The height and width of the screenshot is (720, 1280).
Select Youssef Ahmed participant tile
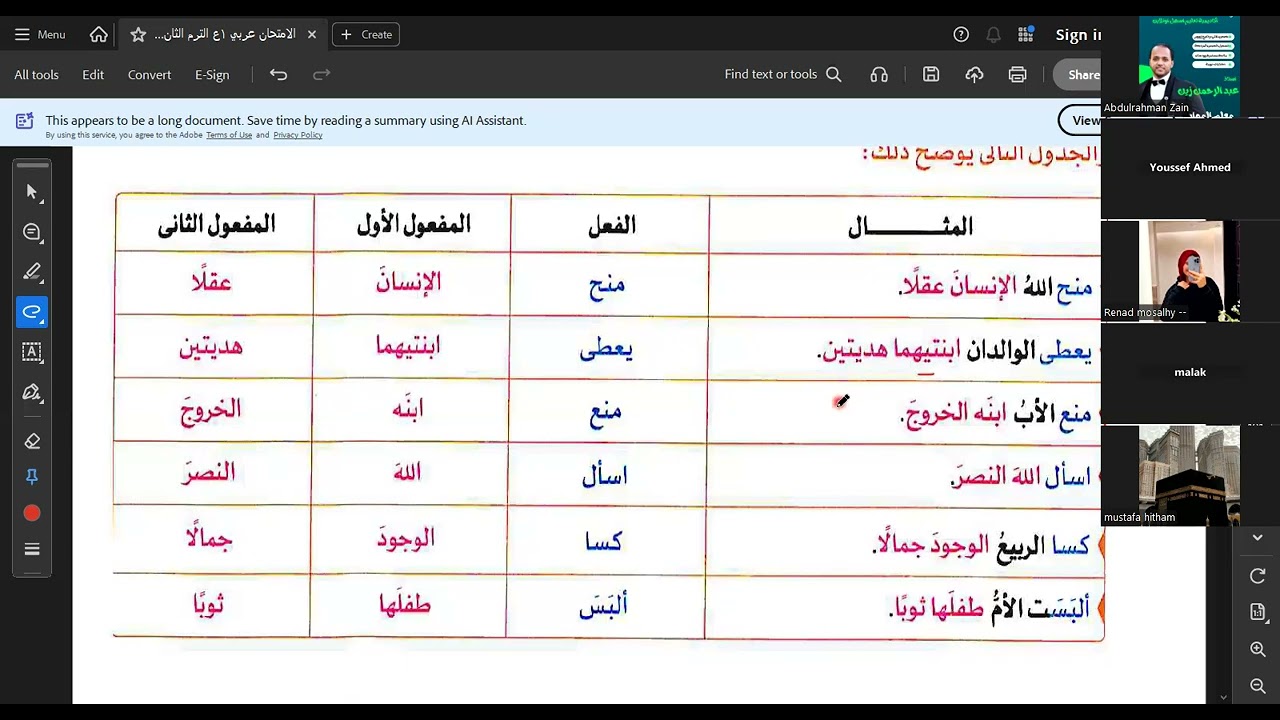click(1190, 167)
